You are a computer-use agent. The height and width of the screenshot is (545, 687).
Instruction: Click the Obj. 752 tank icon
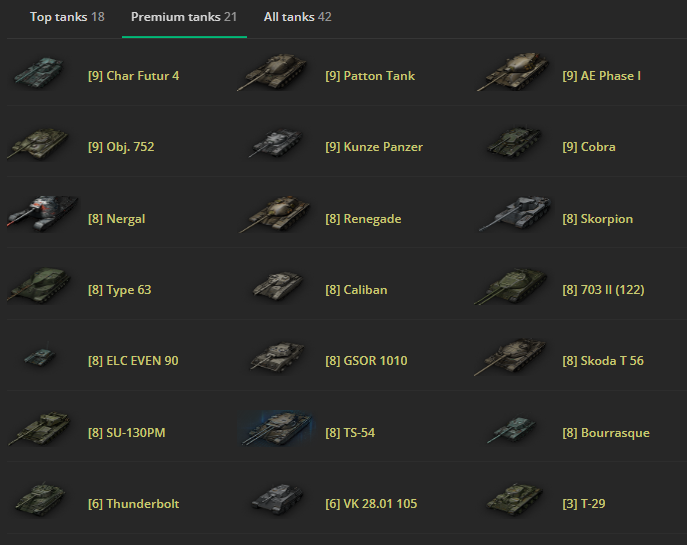coord(39,144)
